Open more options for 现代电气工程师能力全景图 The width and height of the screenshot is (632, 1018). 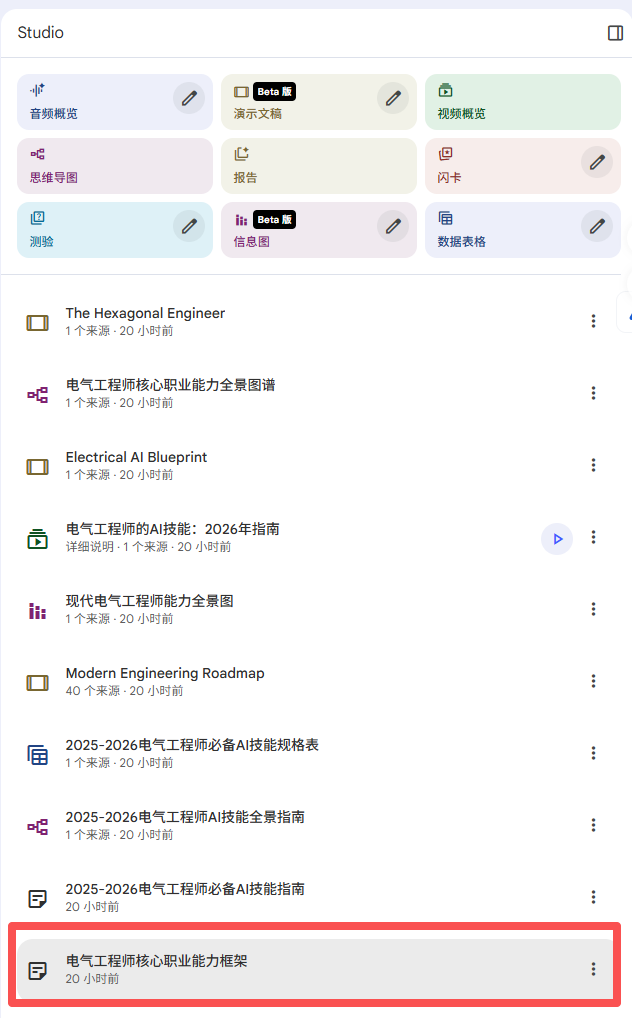click(x=593, y=609)
